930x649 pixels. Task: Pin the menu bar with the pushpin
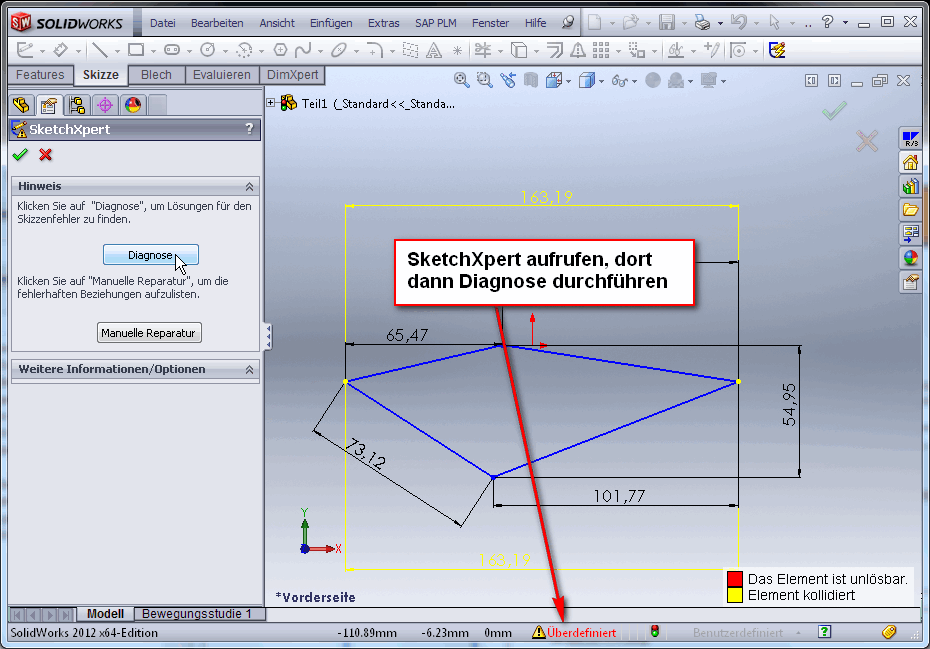[x=568, y=23]
